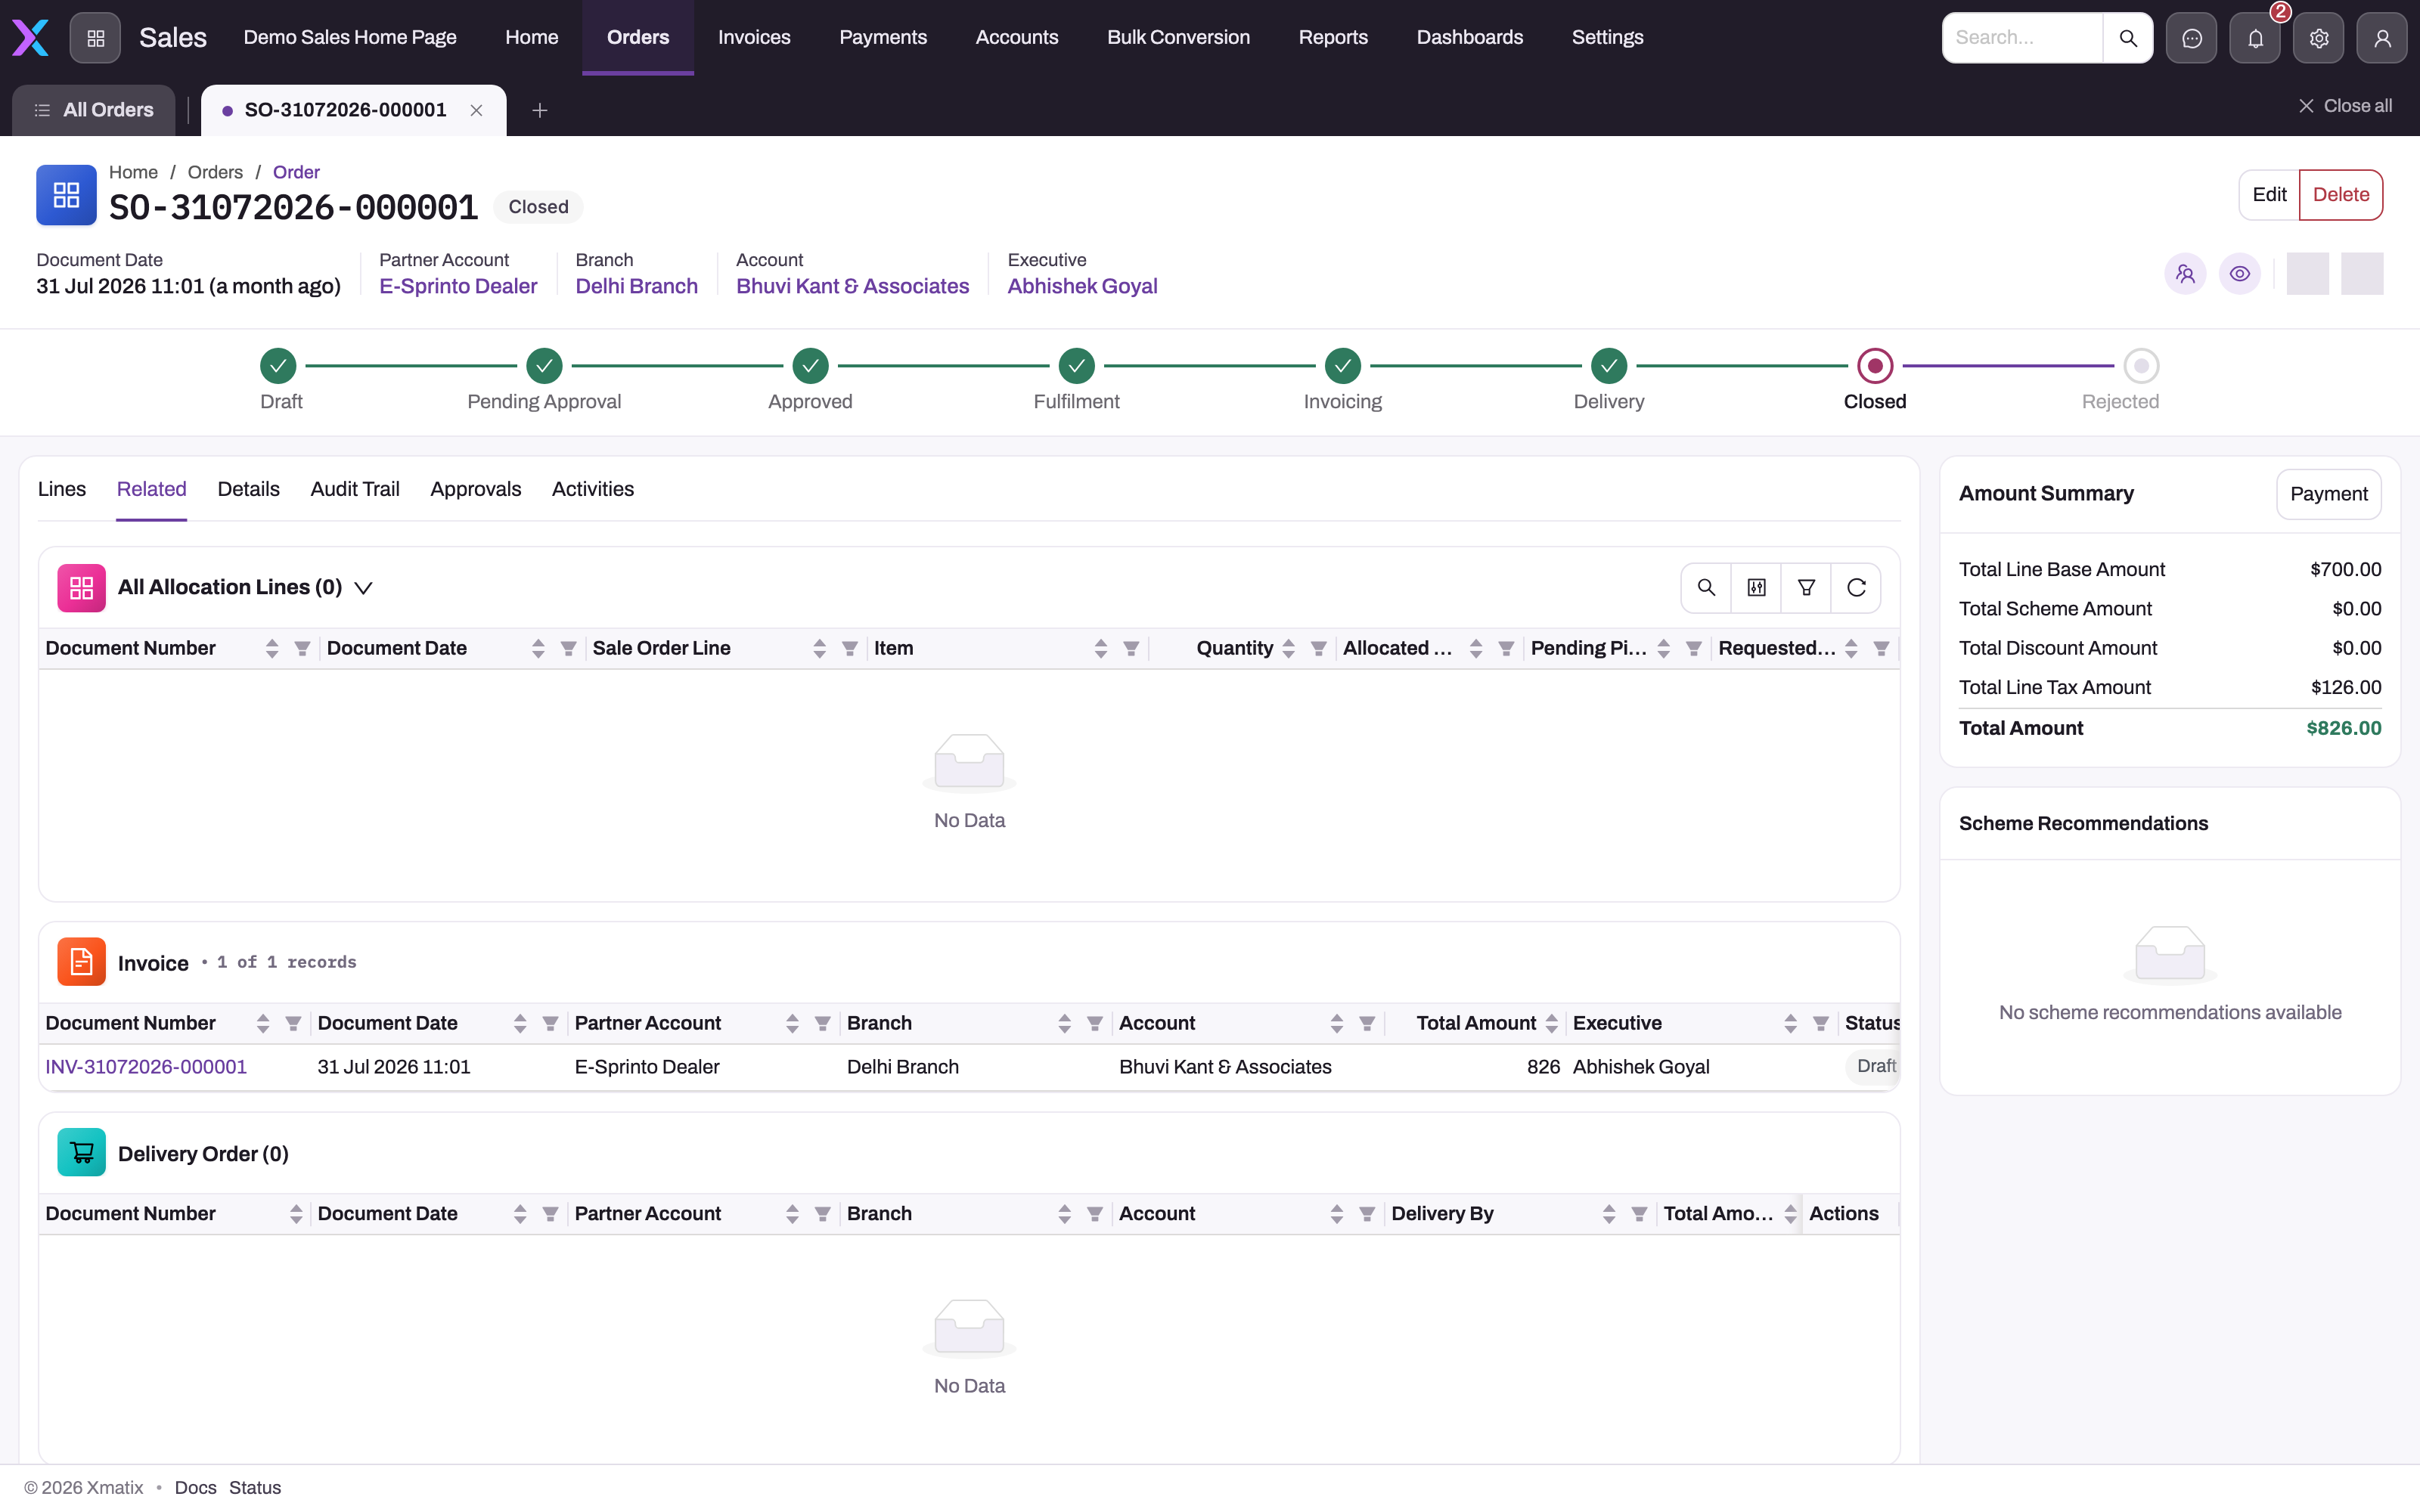2420x1512 pixels.
Task: Open the Status footer link
Action: click(x=255, y=1488)
